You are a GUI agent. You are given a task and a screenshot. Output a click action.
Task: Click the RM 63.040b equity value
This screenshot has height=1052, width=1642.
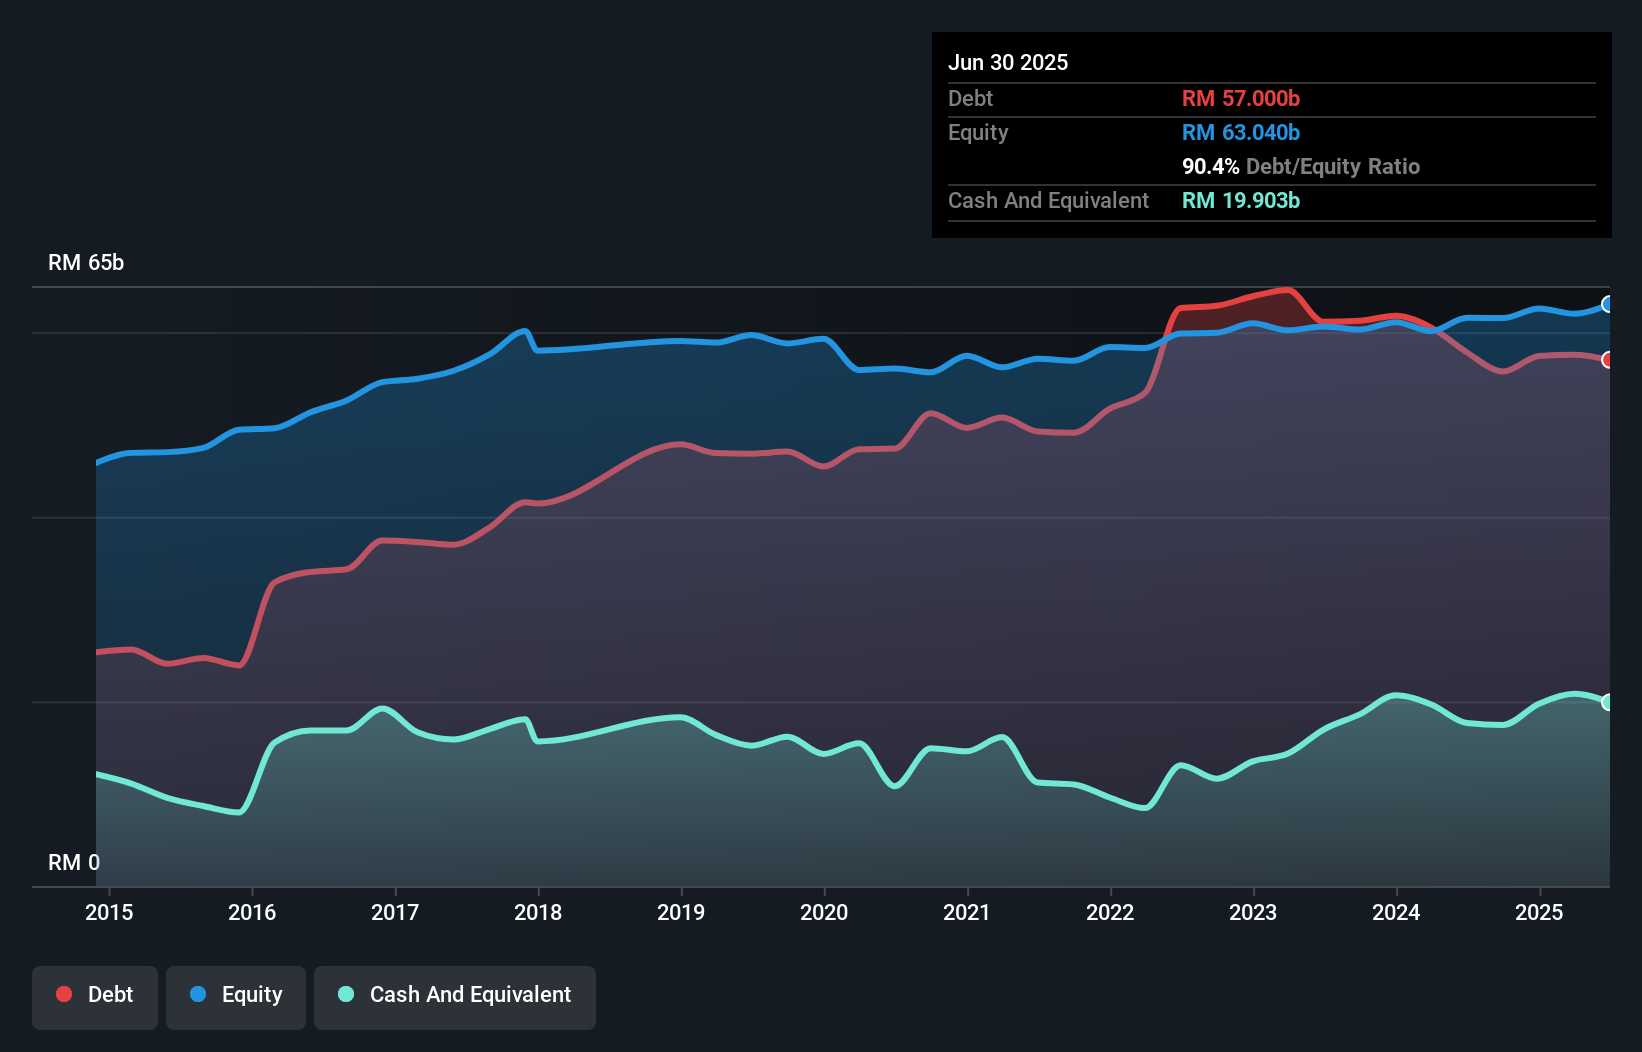coord(1241,132)
